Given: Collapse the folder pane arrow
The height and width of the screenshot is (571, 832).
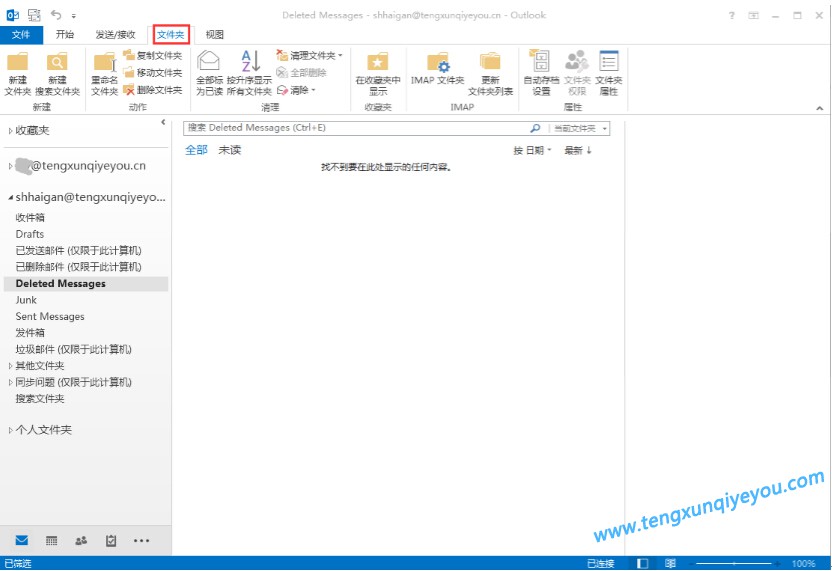Looking at the screenshot, I should (163, 122).
